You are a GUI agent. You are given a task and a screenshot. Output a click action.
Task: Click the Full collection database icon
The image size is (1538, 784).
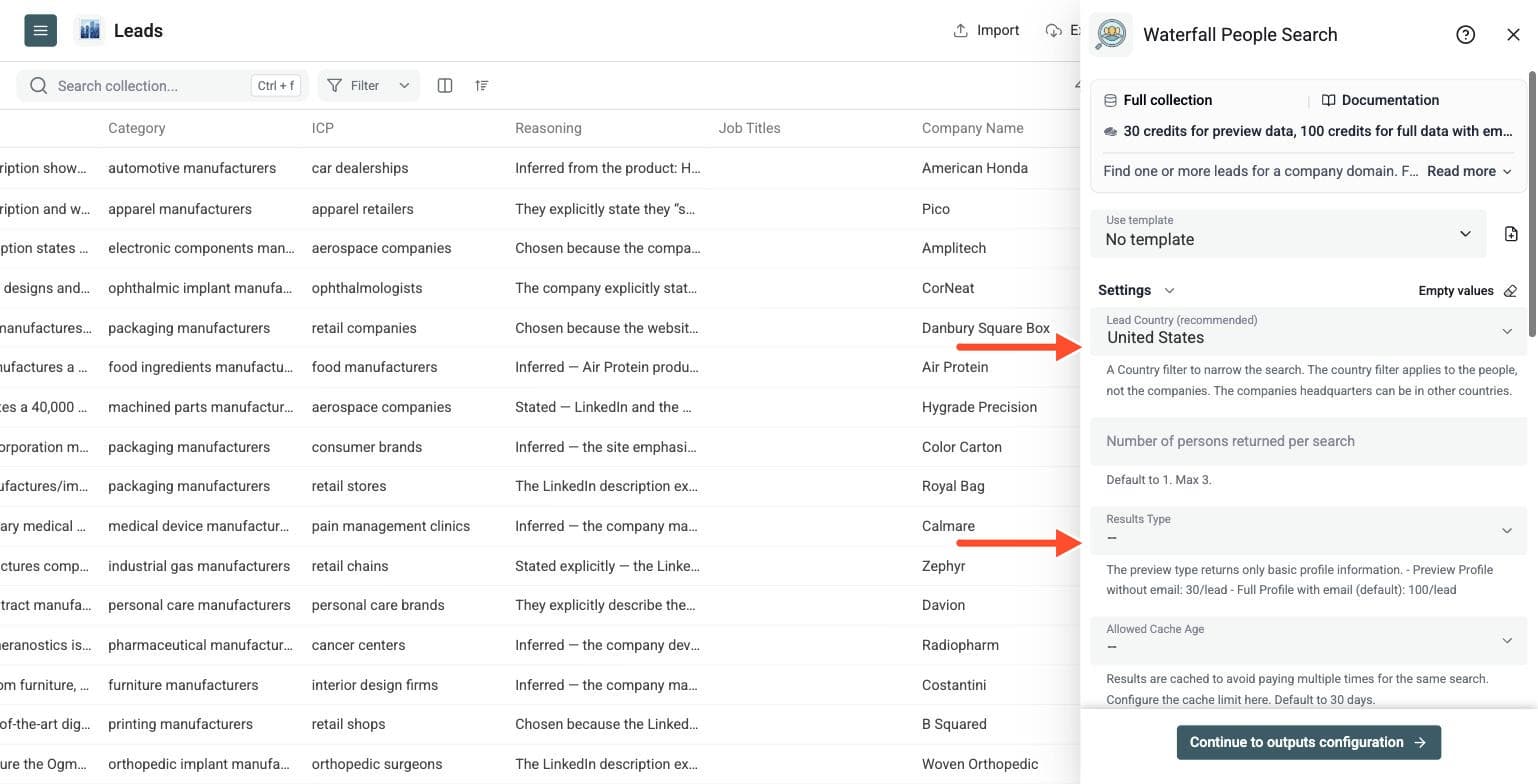[1110, 100]
